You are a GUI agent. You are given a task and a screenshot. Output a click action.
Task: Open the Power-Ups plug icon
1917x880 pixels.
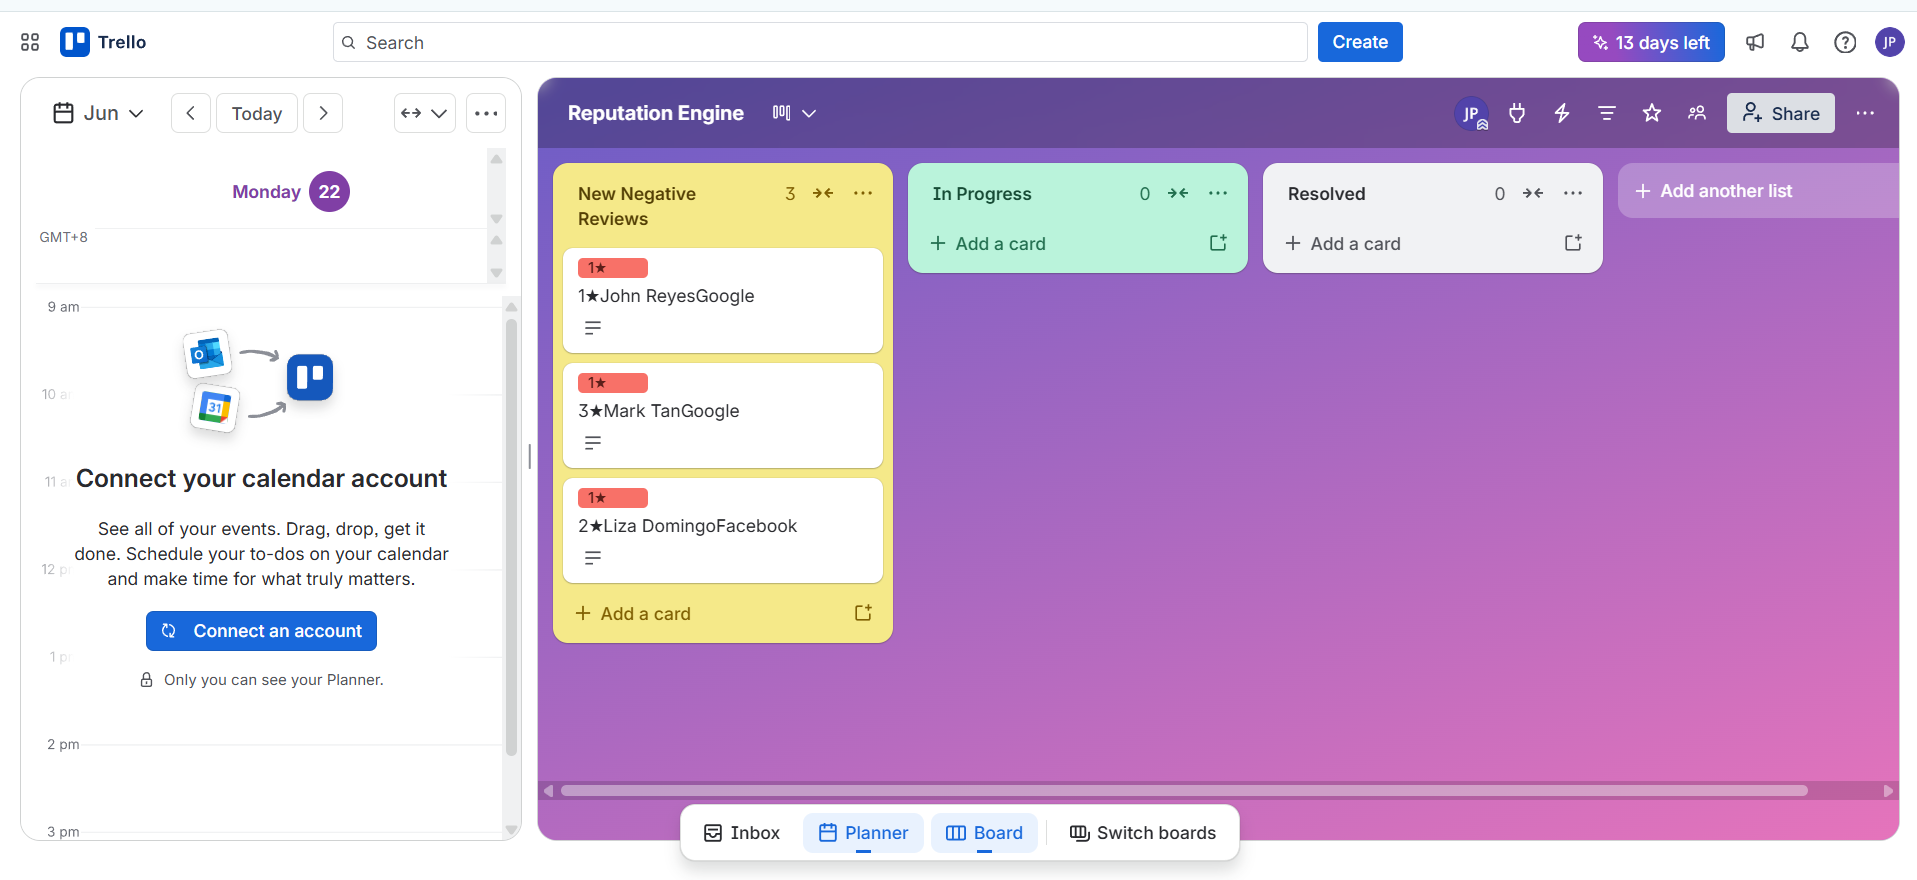pyautogui.click(x=1517, y=113)
